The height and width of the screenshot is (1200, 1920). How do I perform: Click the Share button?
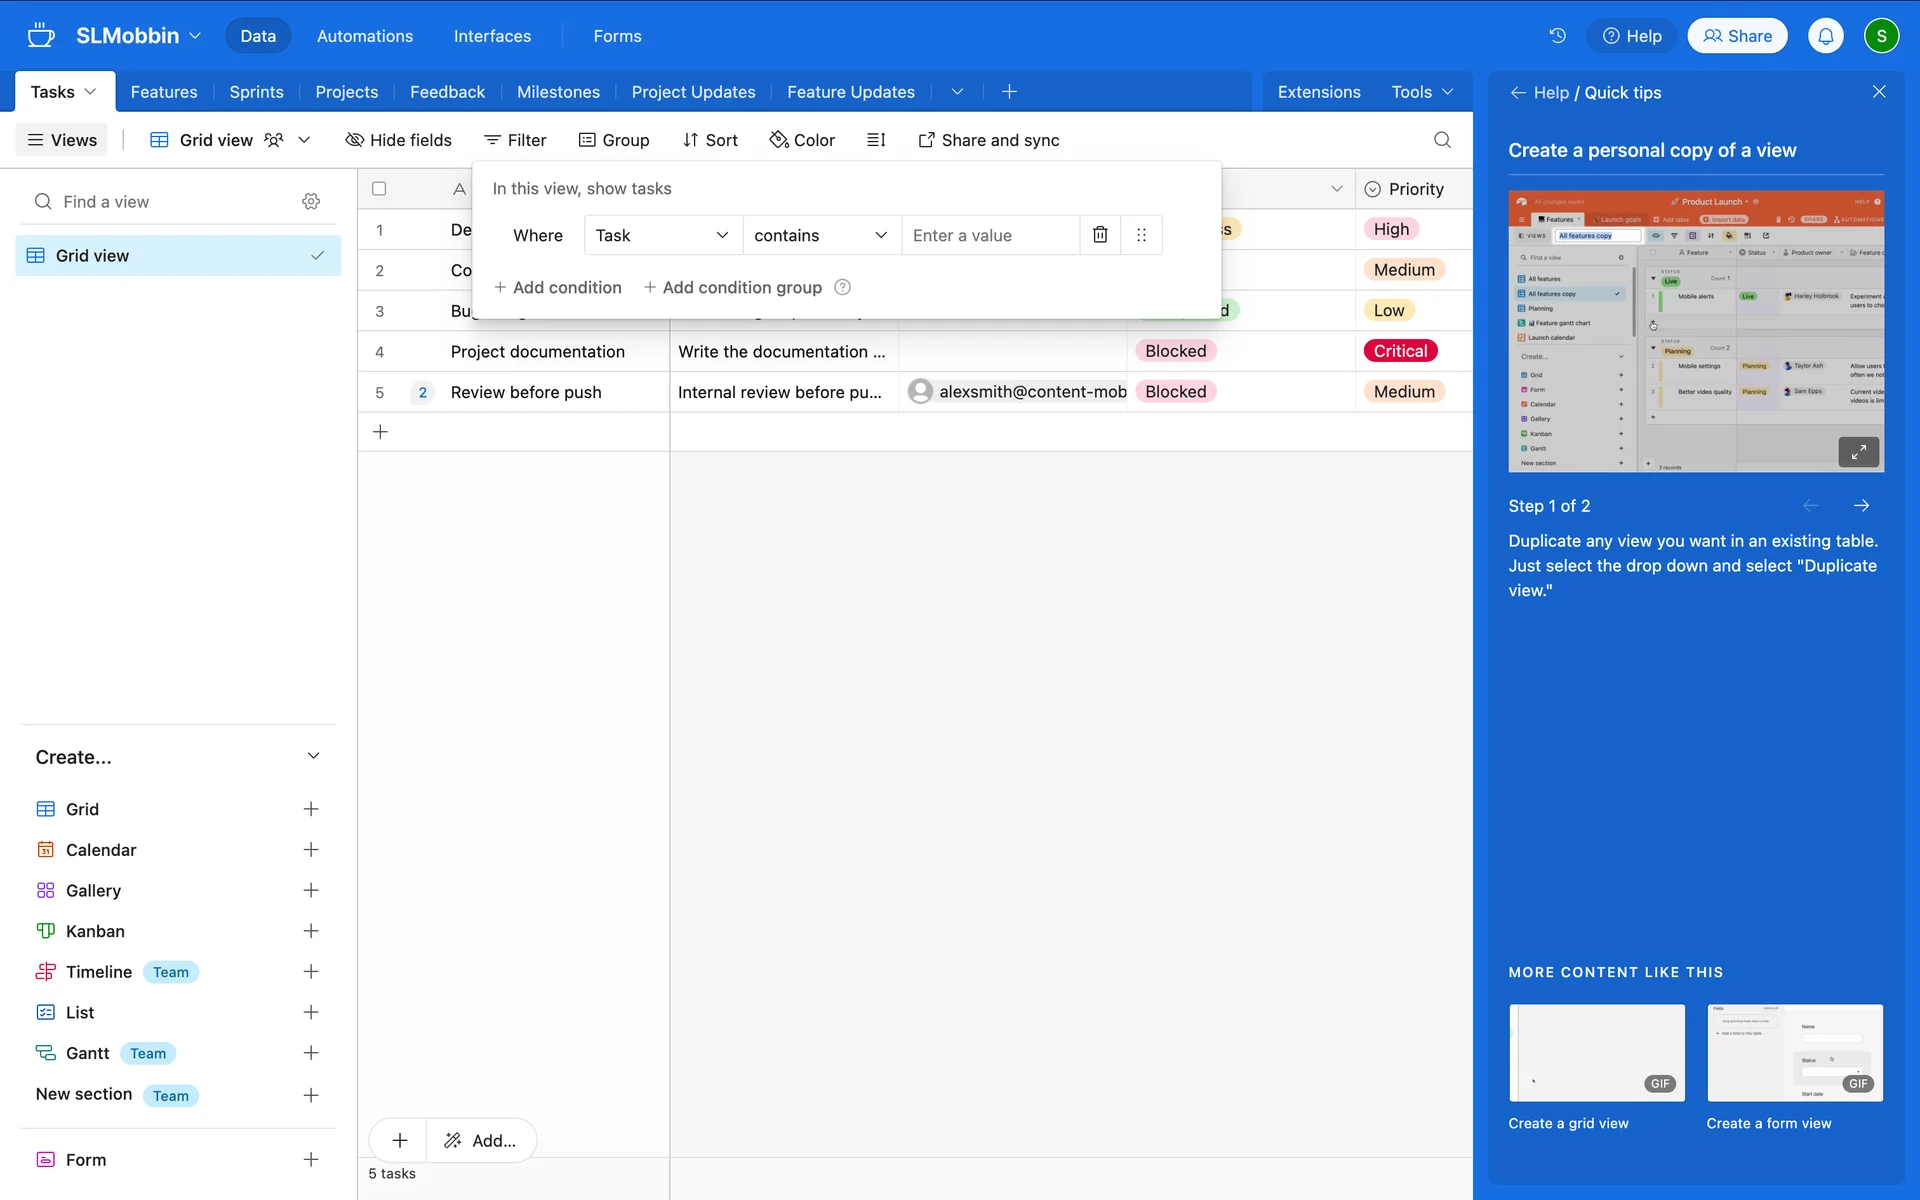tap(1737, 36)
